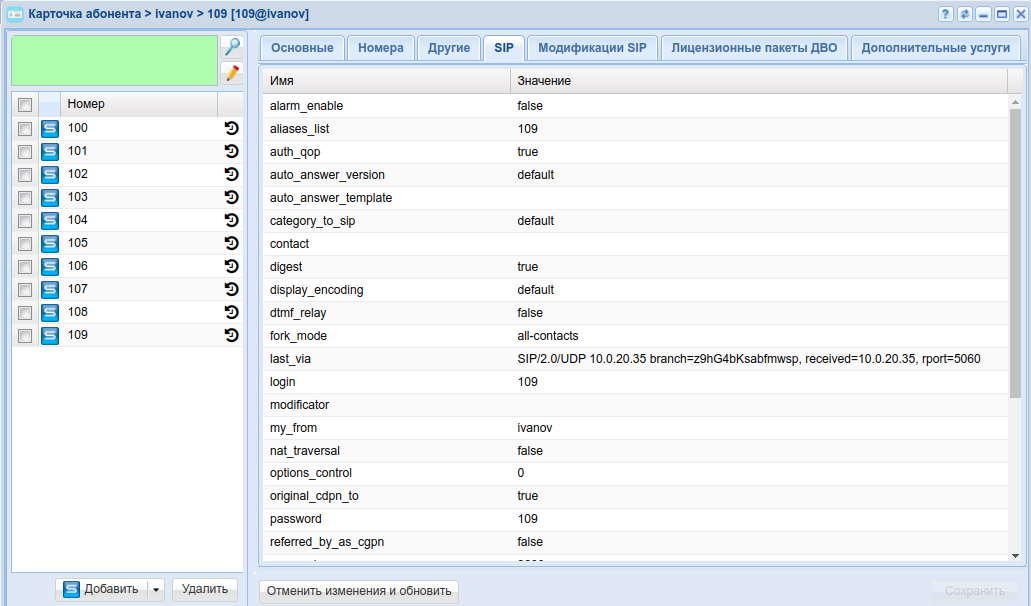Select the fork_mode all-contacts value
The height and width of the screenshot is (606, 1031).
click(x=548, y=336)
